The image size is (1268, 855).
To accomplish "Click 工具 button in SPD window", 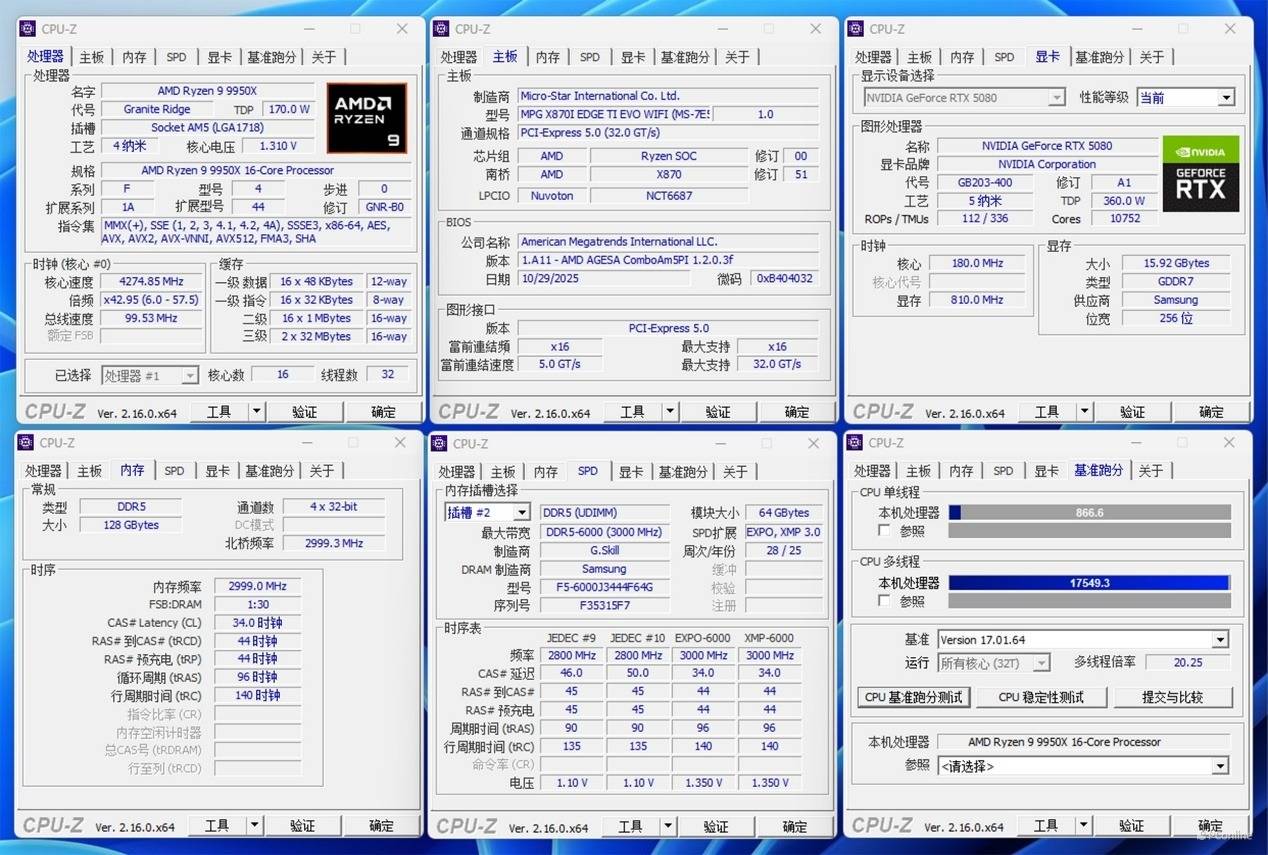I will pos(630,825).
